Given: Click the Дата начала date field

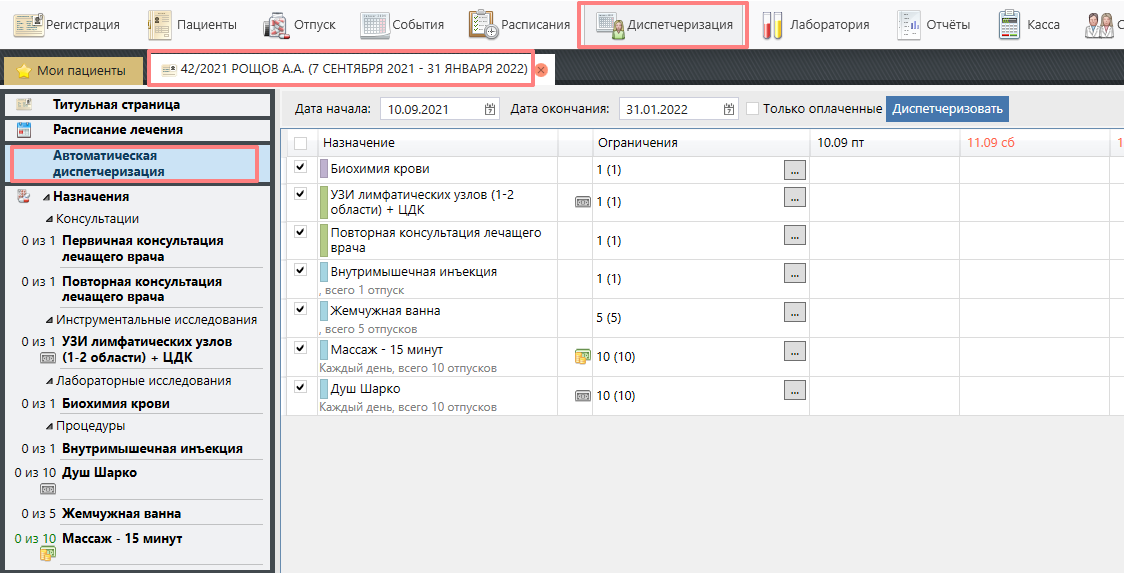Looking at the screenshot, I should [x=431, y=109].
